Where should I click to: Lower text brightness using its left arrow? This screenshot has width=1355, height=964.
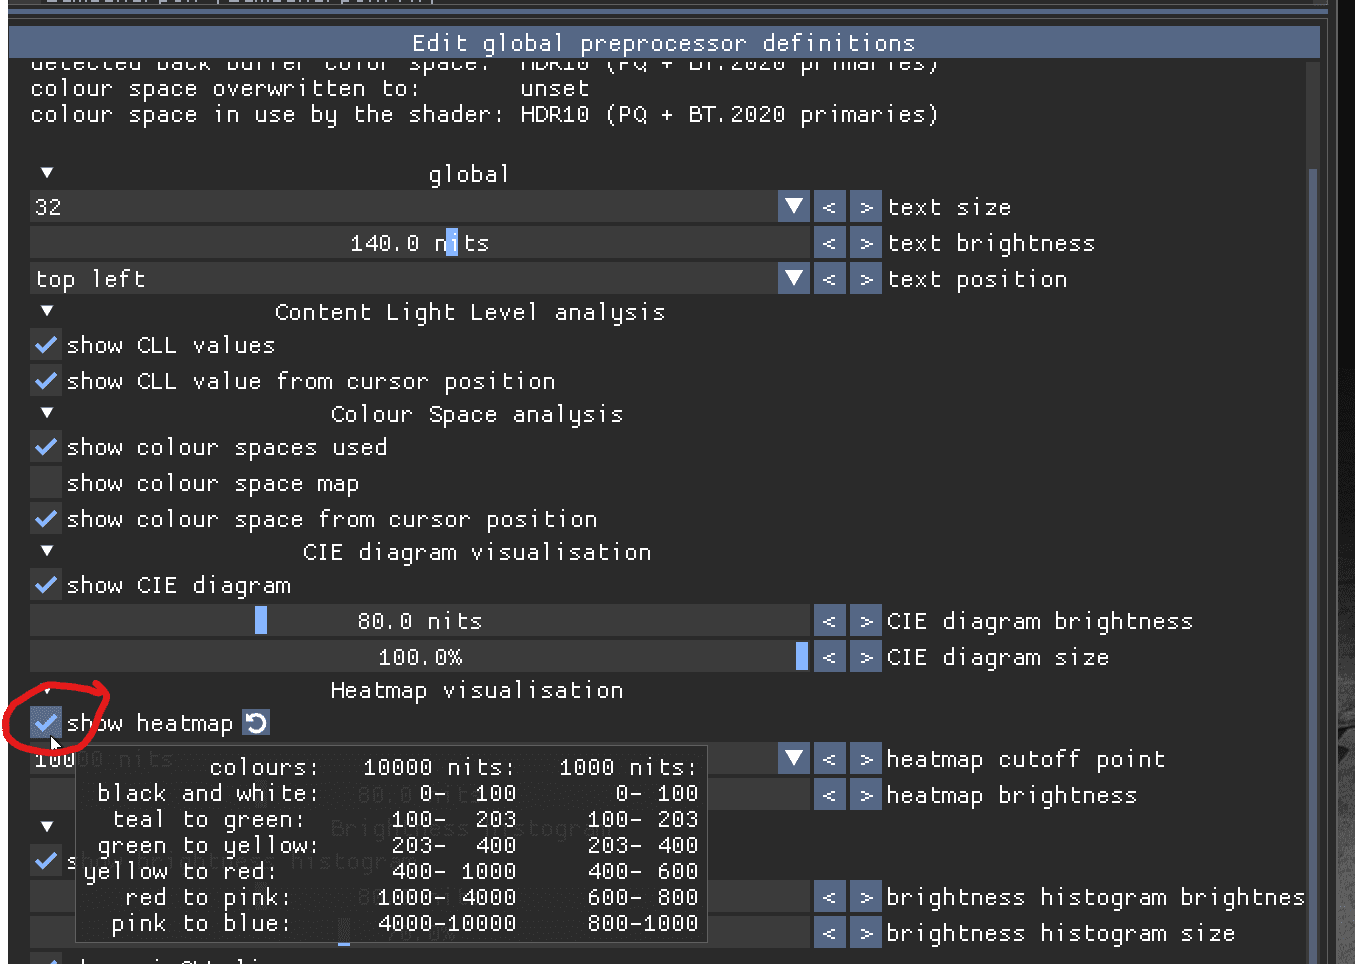click(x=829, y=243)
